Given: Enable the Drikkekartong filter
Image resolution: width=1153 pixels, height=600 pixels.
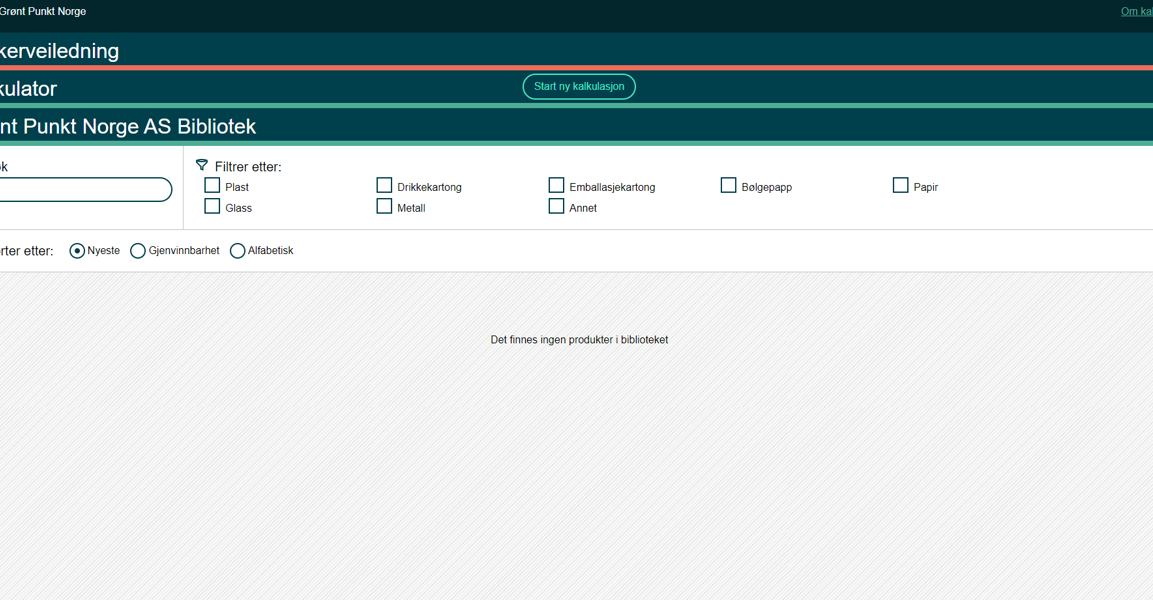Looking at the screenshot, I should 384,185.
